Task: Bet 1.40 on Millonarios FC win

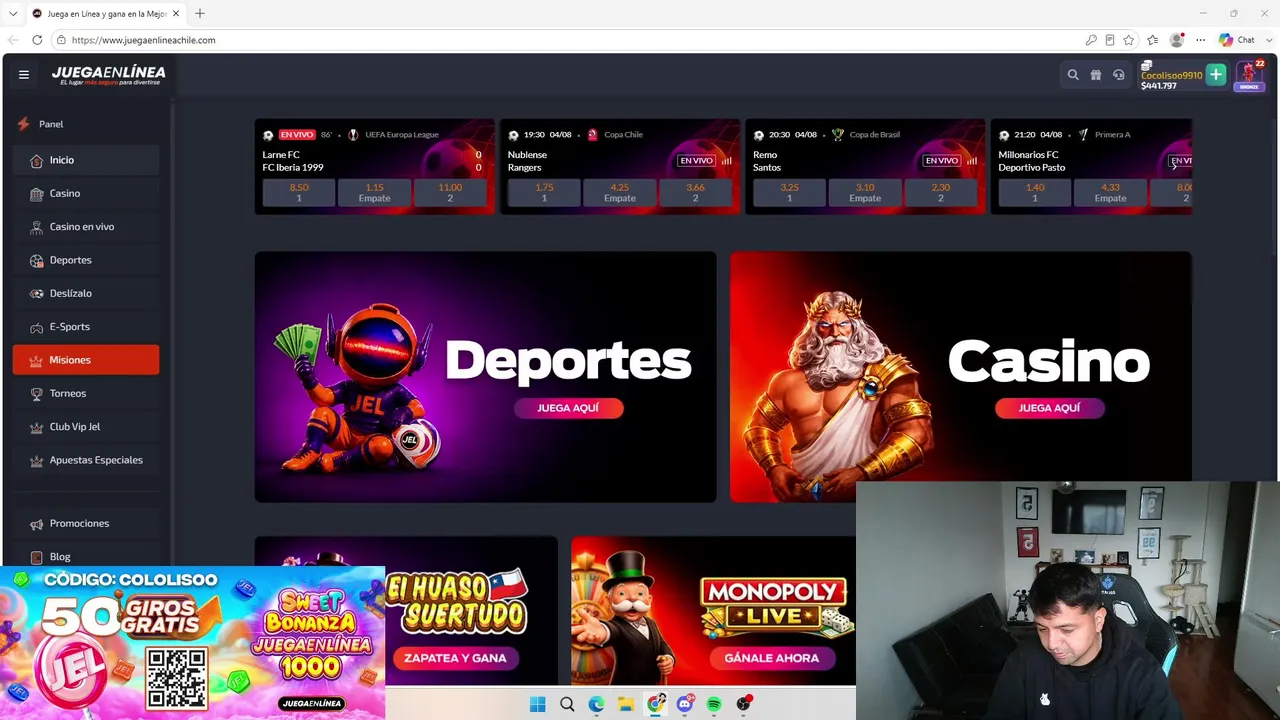Action: [x=1035, y=193]
